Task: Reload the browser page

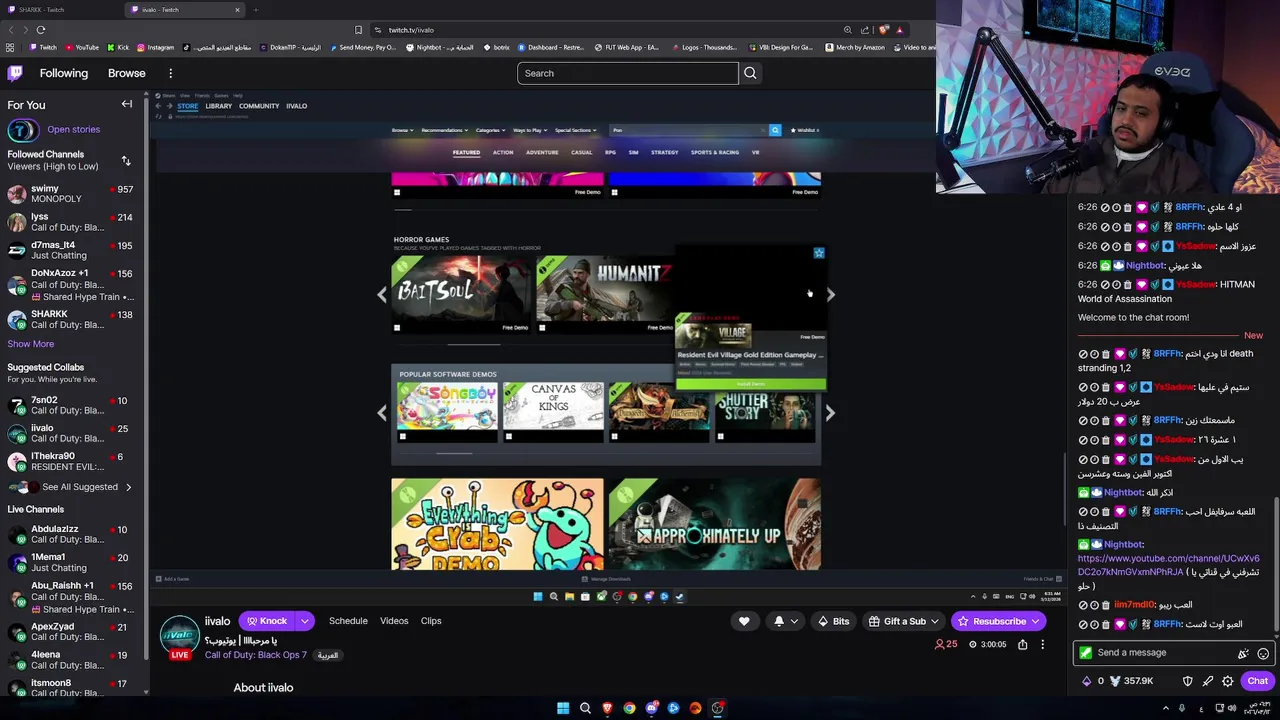Action: point(40,30)
